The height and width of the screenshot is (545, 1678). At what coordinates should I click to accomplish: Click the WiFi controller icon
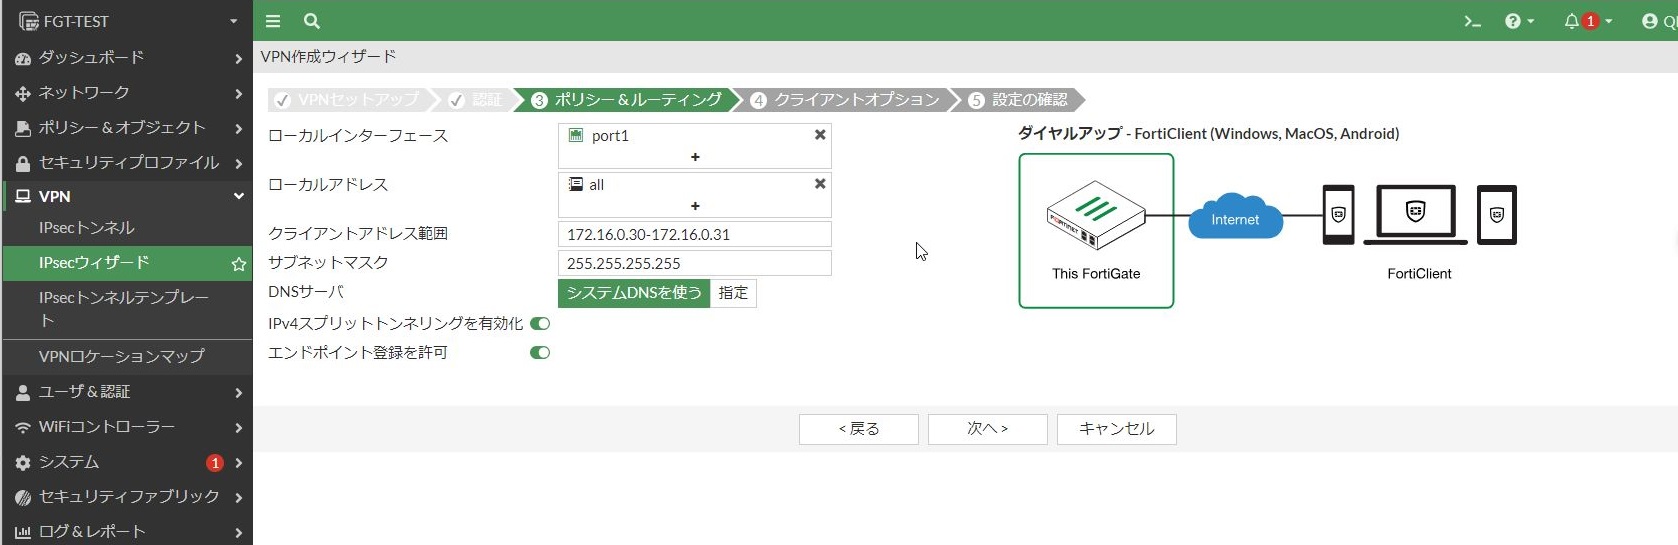click(23, 428)
